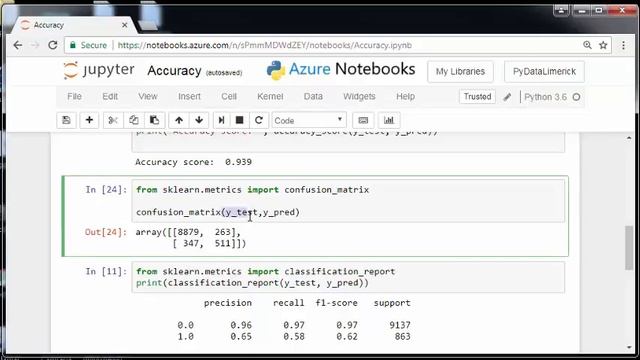Click scrollbar down arrow
The height and width of the screenshot is (360, 640).
pos(629,347)
